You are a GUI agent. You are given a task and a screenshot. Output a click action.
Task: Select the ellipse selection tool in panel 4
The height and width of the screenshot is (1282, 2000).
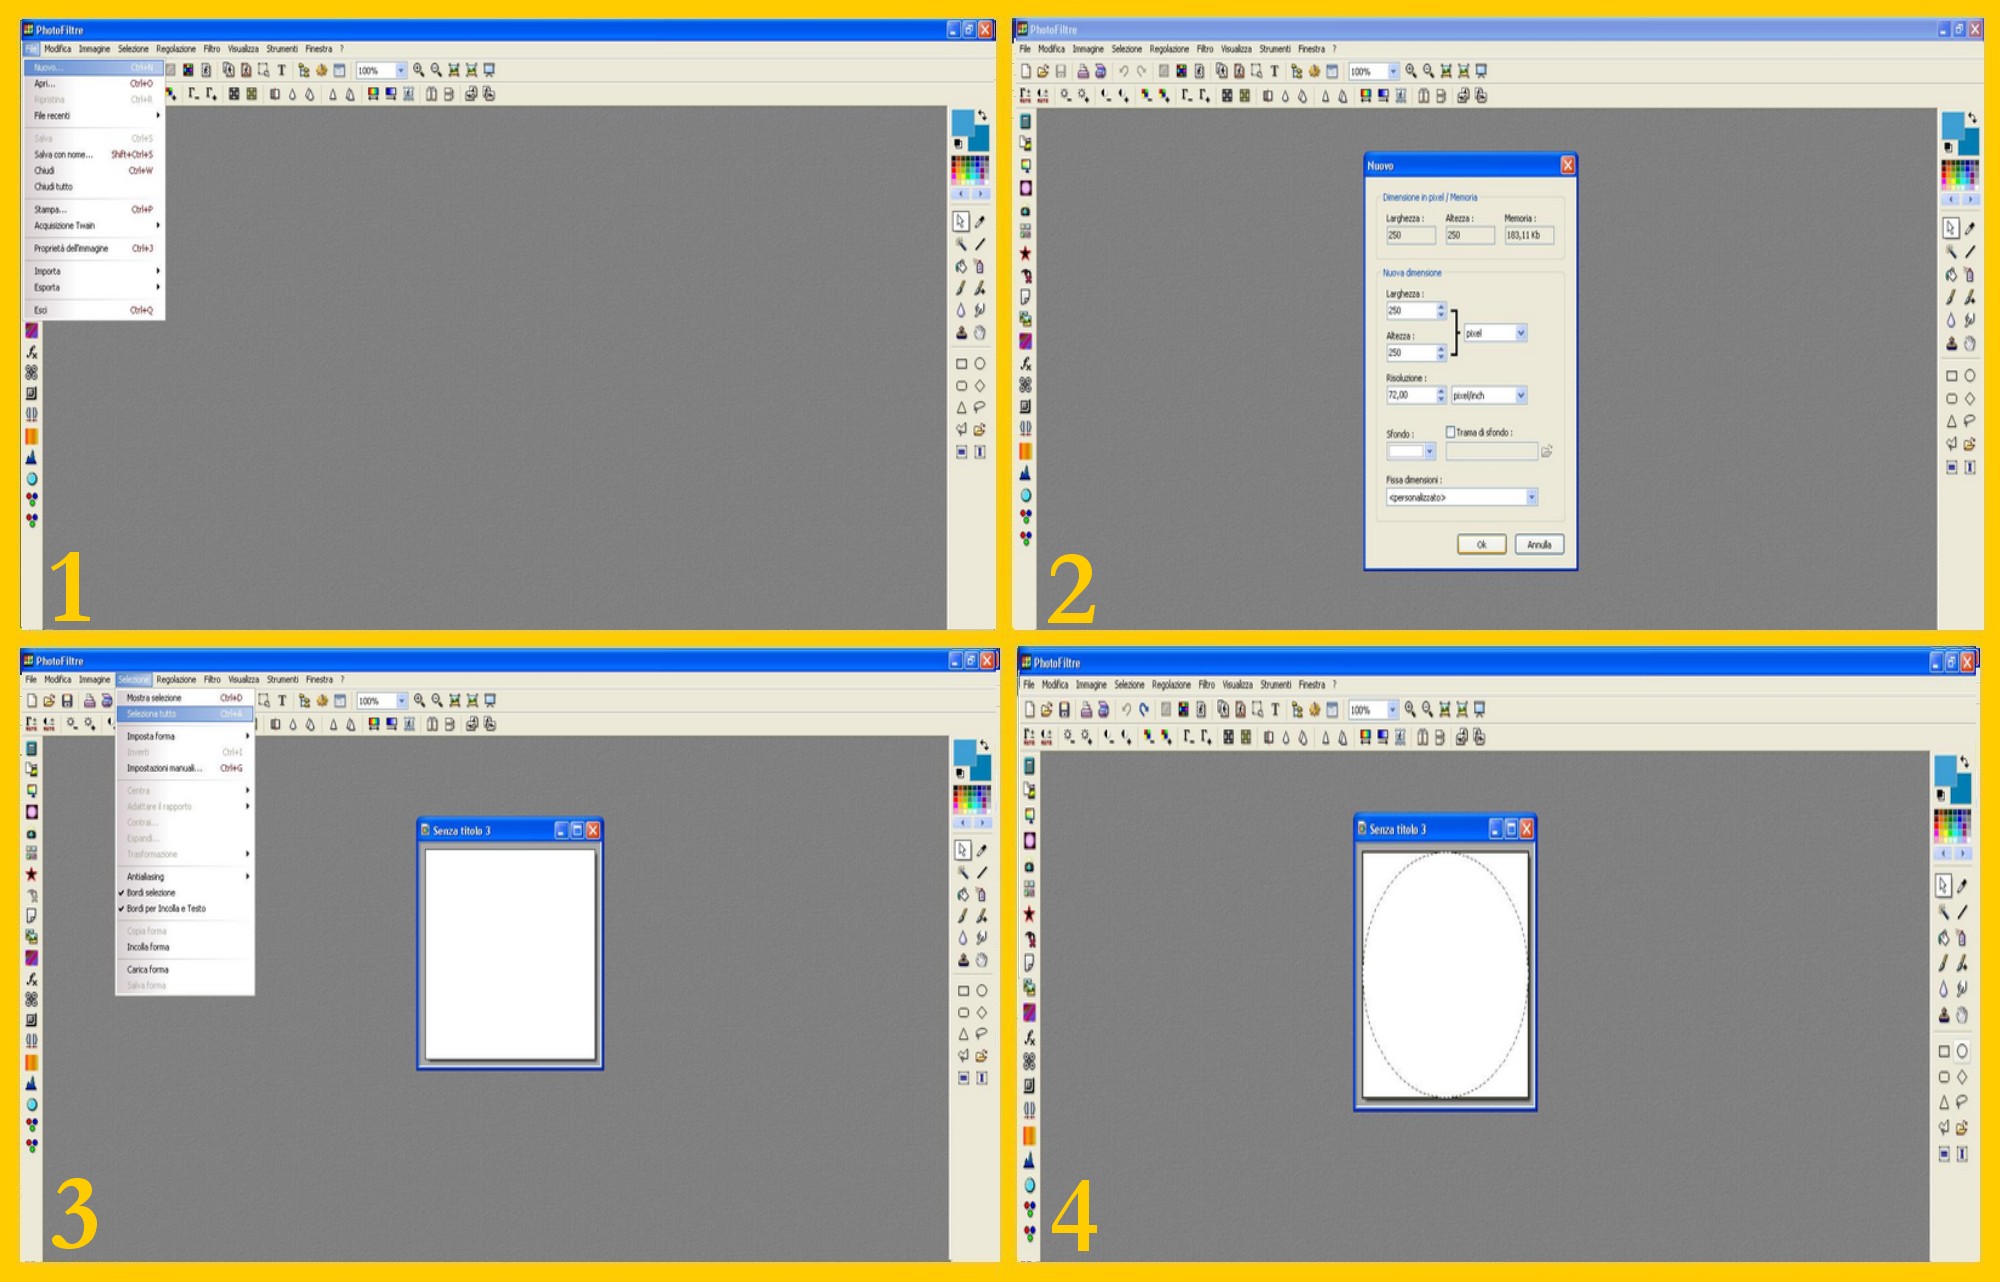[1962, 1051]
